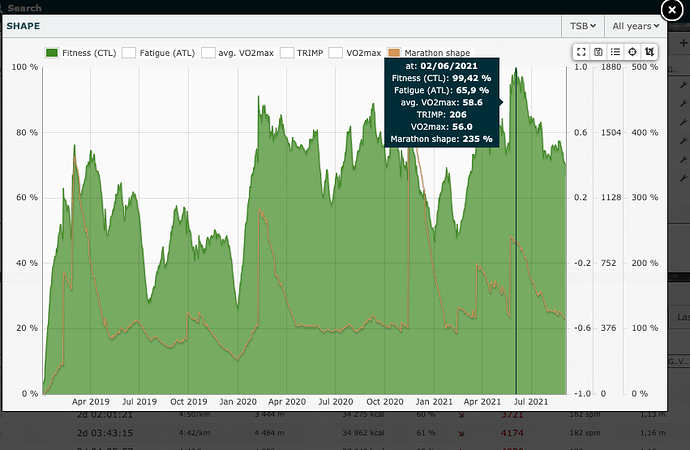Screen dimensions: 690x450
Task: Click the Oct 2019 axis label
Action: click(189, 402)
